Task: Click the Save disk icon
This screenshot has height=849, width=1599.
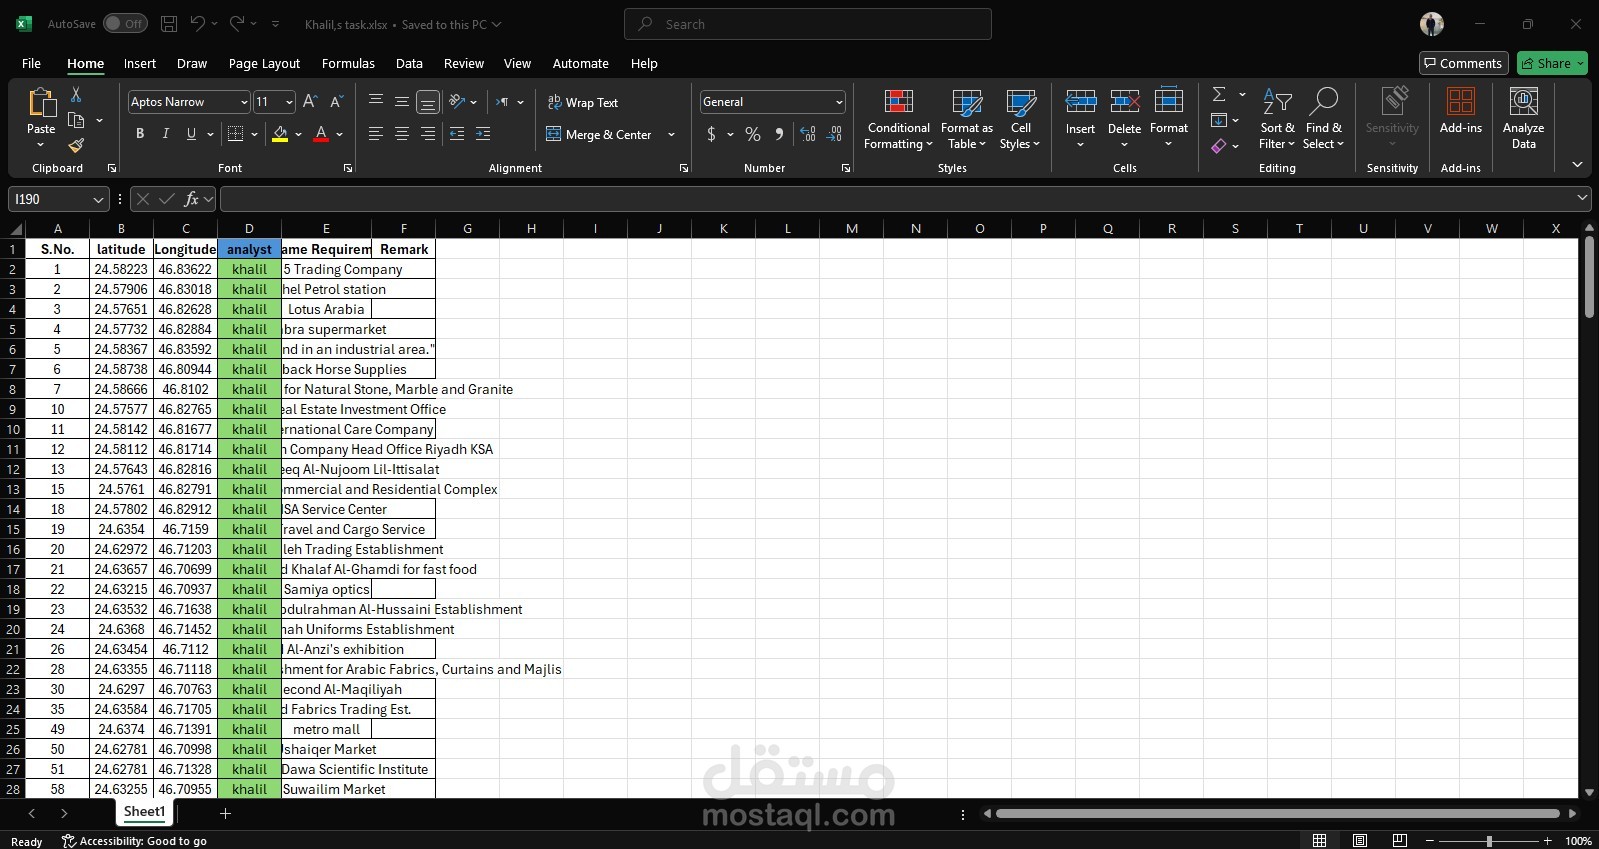Action: (169, 24)
